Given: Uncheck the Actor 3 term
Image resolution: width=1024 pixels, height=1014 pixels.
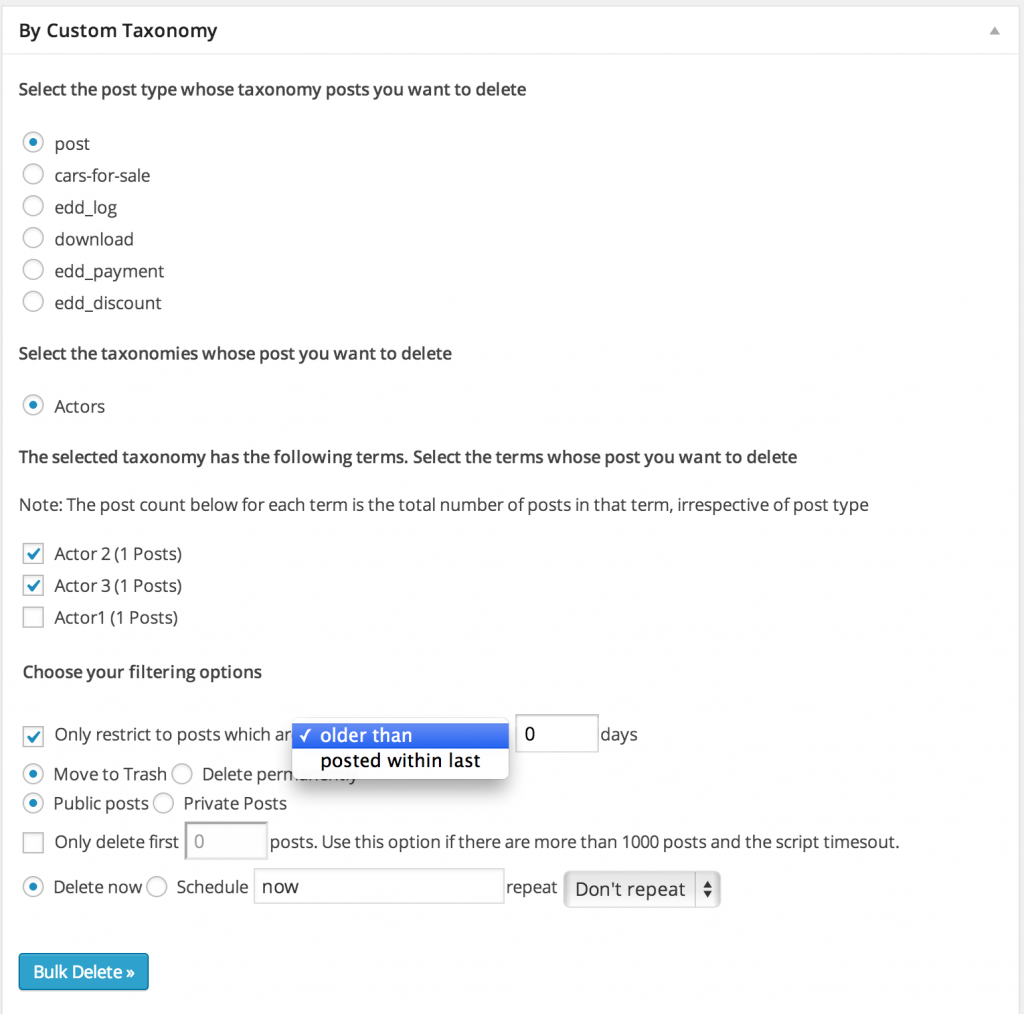Looking at the screenshot, I should pos(32,585).
